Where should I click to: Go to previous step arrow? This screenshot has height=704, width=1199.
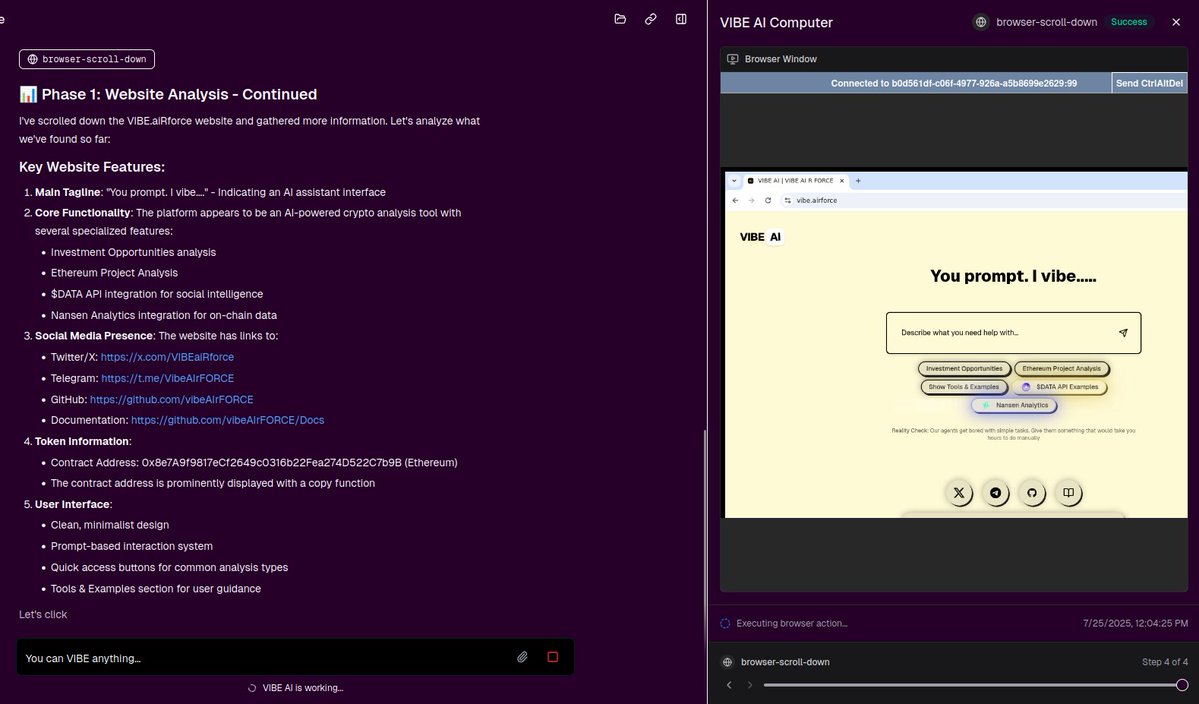click(729, 685)
